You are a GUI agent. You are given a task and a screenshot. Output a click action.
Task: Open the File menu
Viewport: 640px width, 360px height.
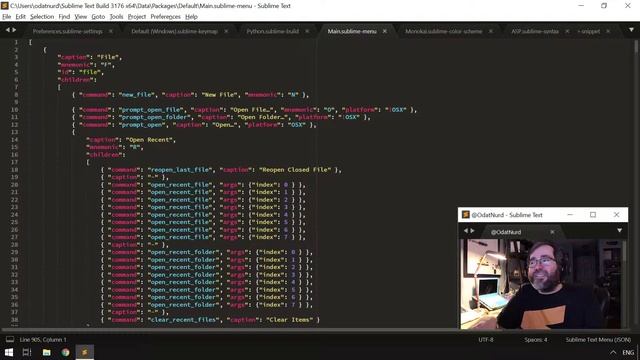pyautogui.click(x=7, y=17)
